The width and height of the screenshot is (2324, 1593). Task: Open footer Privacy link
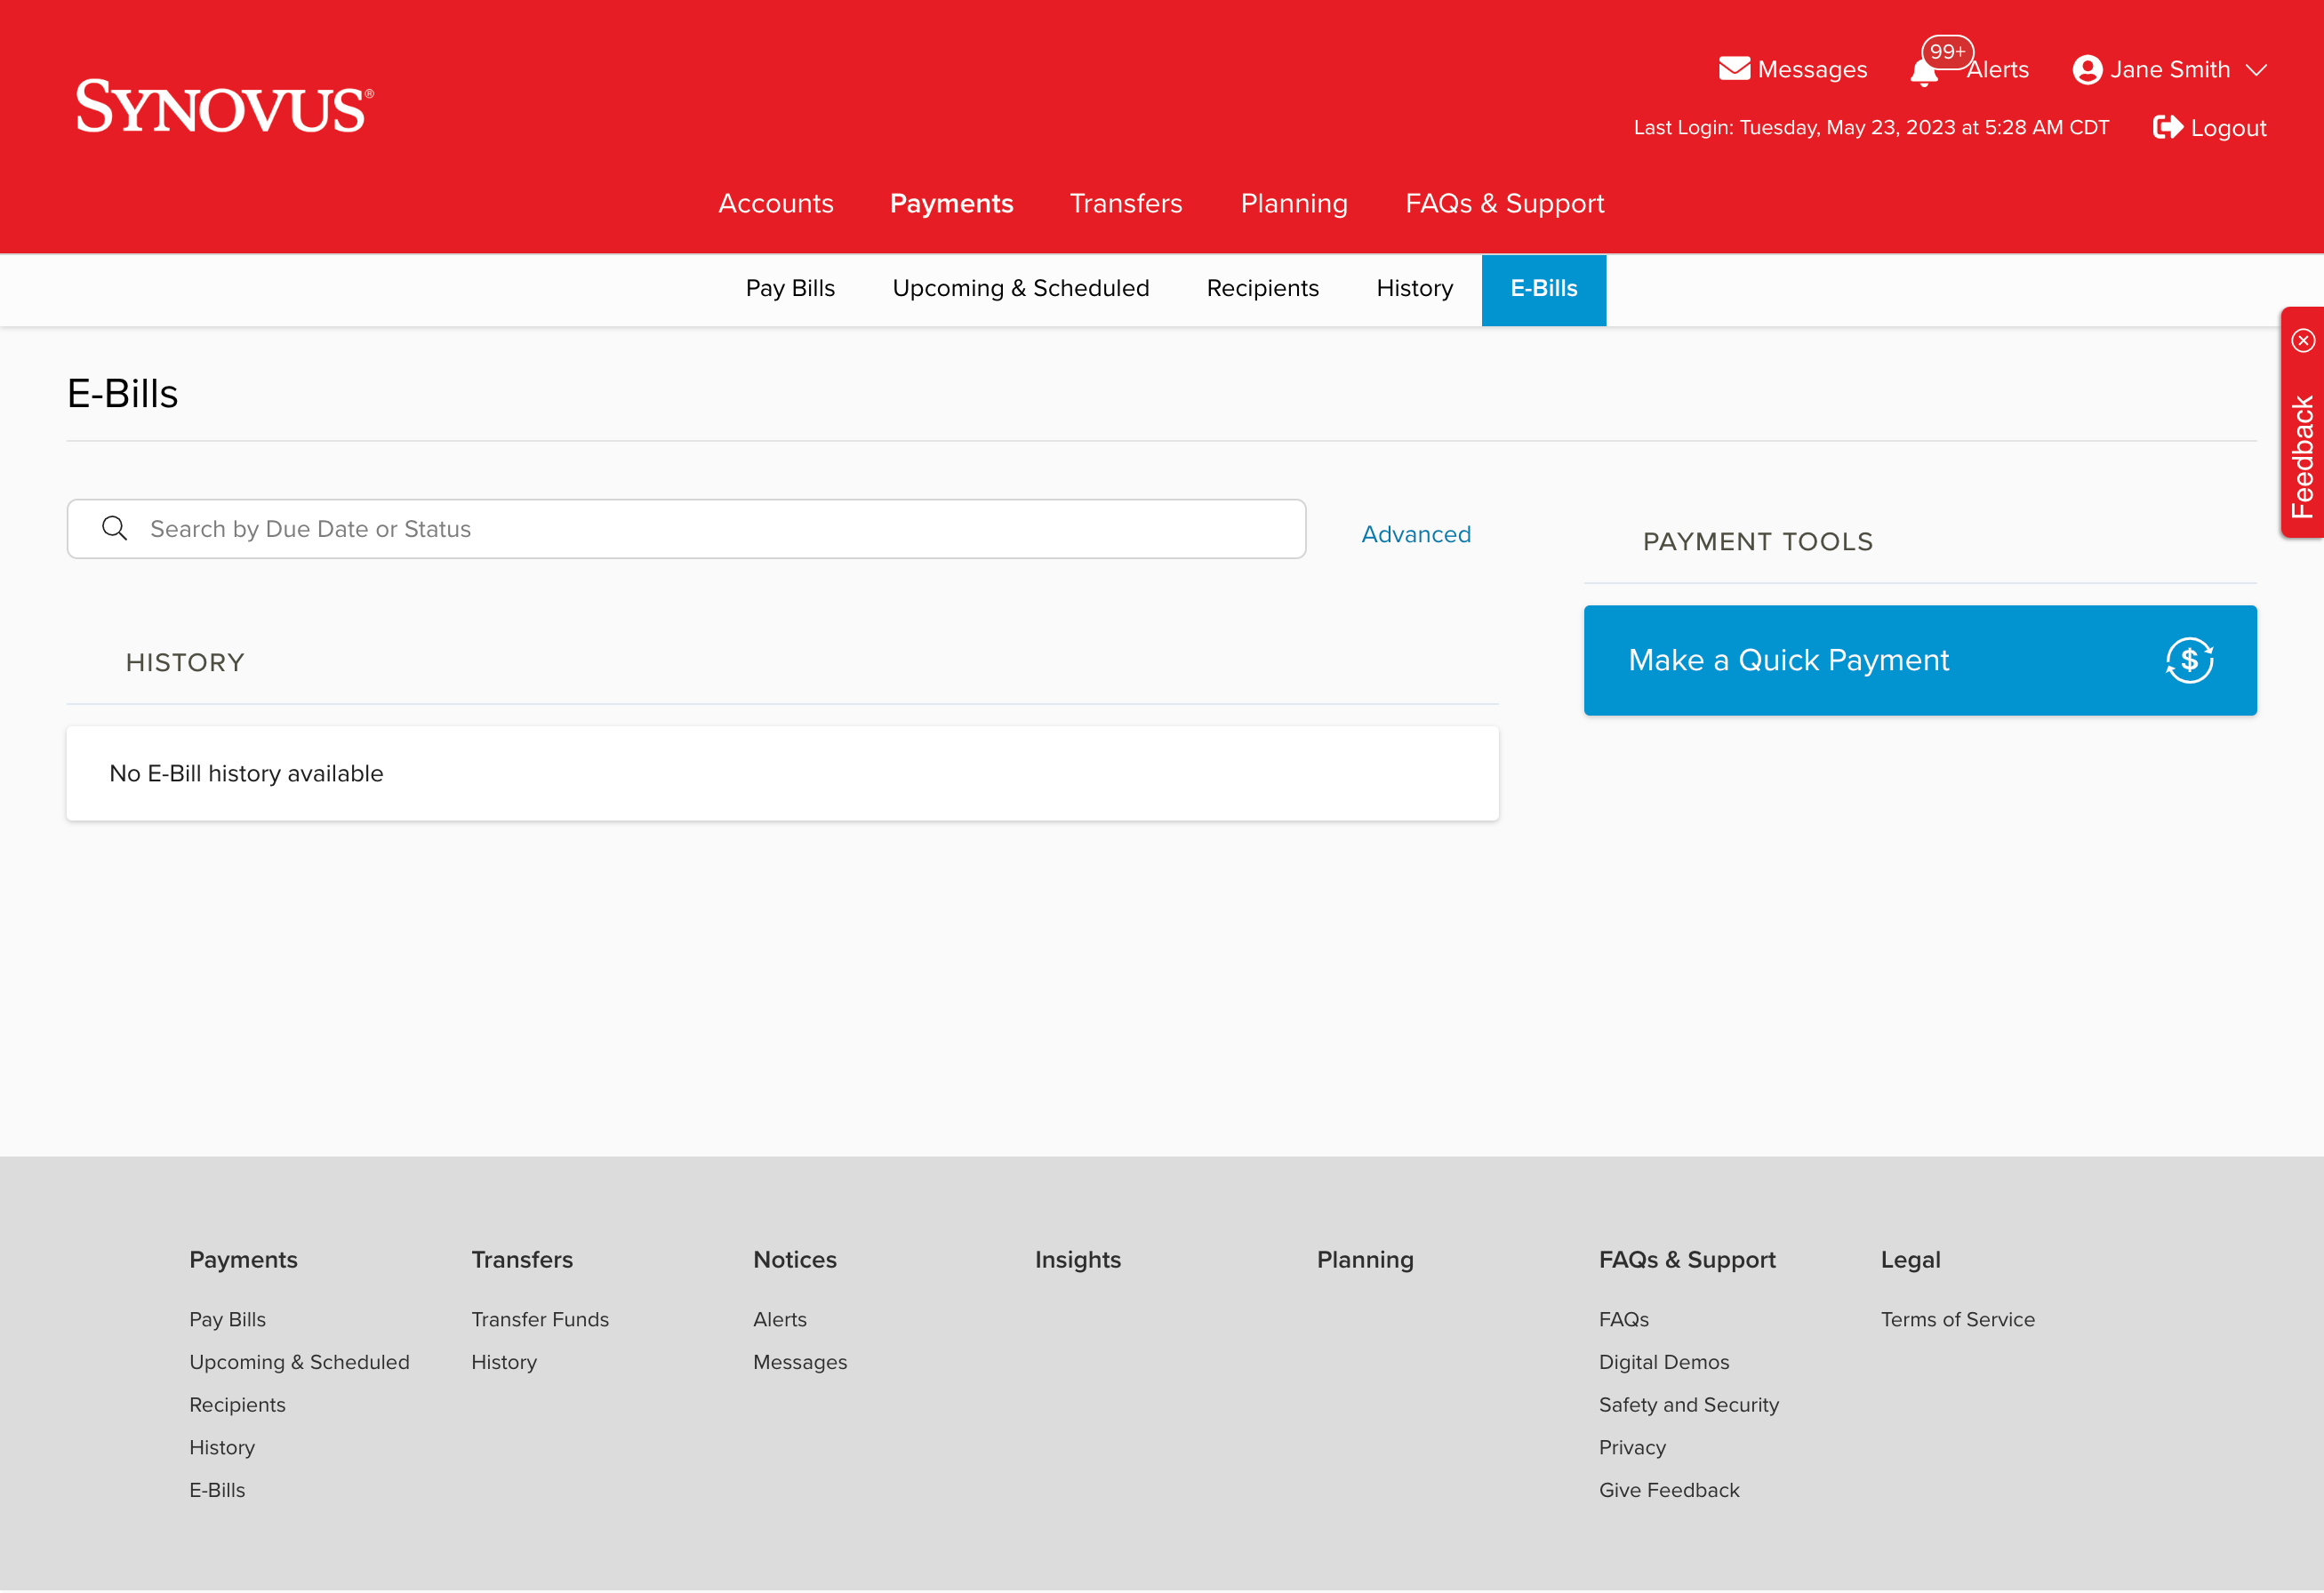(x=1632, y=1447)
